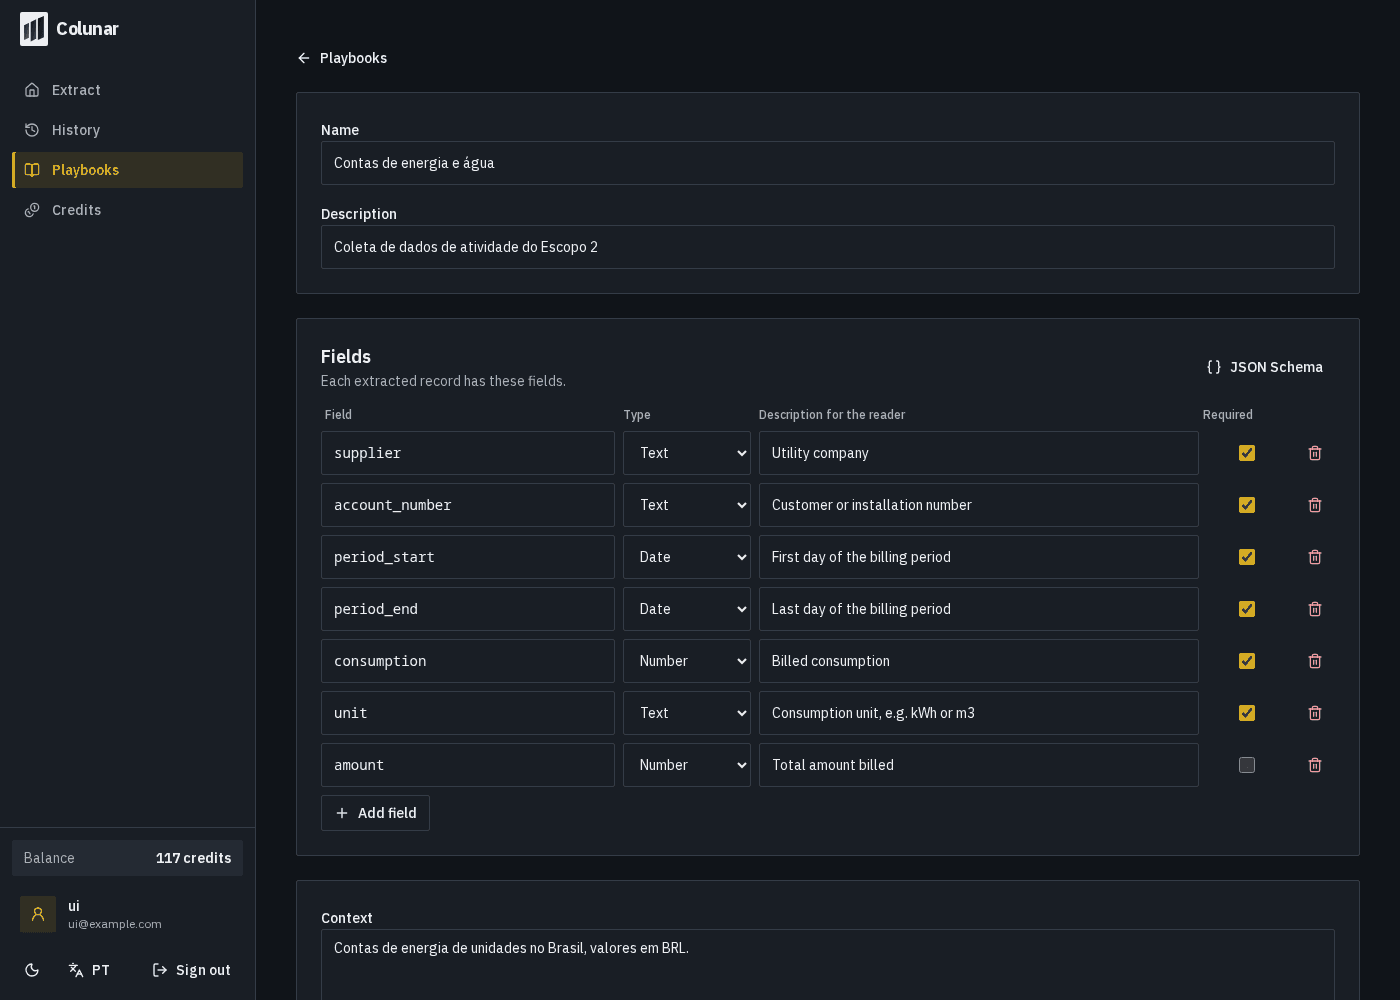Screen dimensions: 1400x1000
Task: Edit the Description input field
Action: [828, 247]
